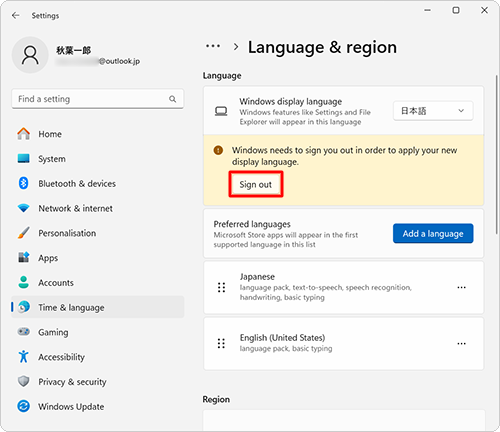
Task: Click Add a language button
Action: point(433,233)
